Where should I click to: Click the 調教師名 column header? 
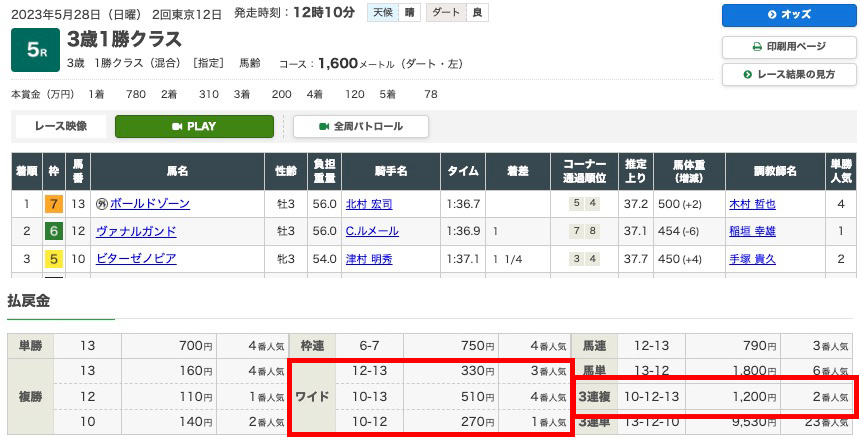775,171
